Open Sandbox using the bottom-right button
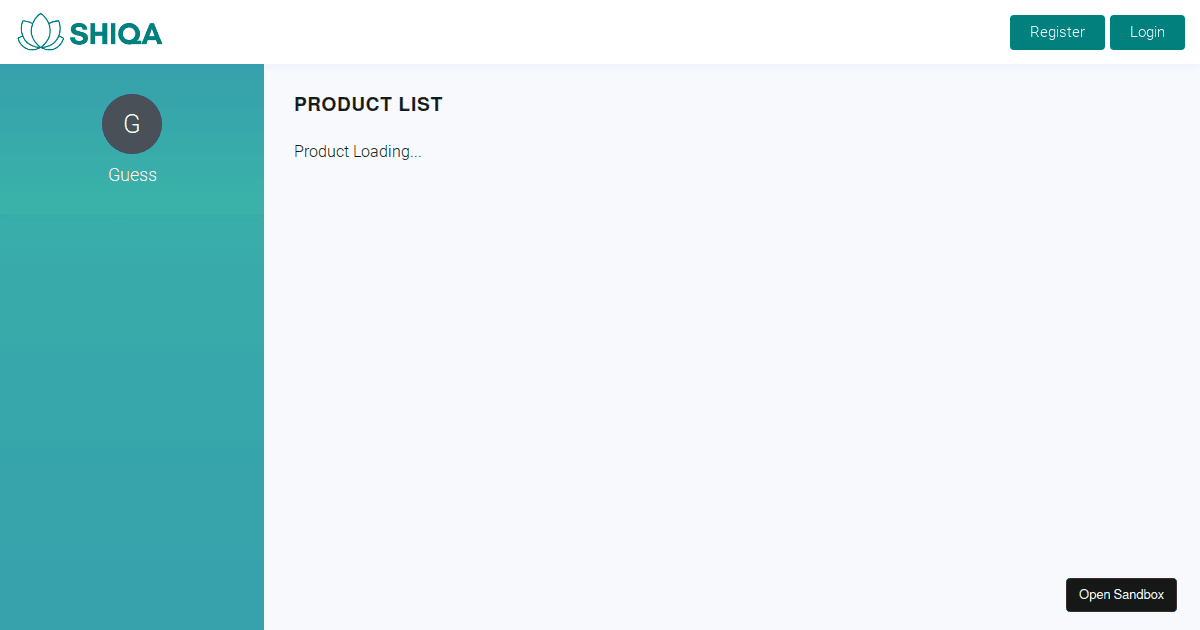 point(1121,595)
